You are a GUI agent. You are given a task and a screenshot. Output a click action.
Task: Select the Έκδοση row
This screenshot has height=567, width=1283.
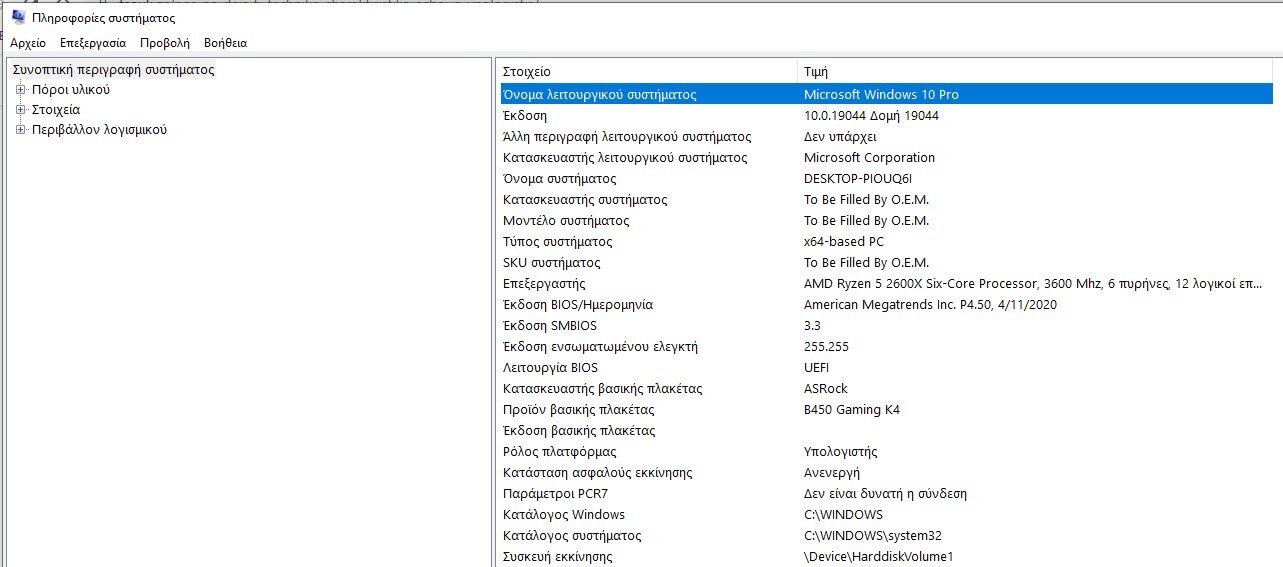pyautogui.click(x=887, y=115)
